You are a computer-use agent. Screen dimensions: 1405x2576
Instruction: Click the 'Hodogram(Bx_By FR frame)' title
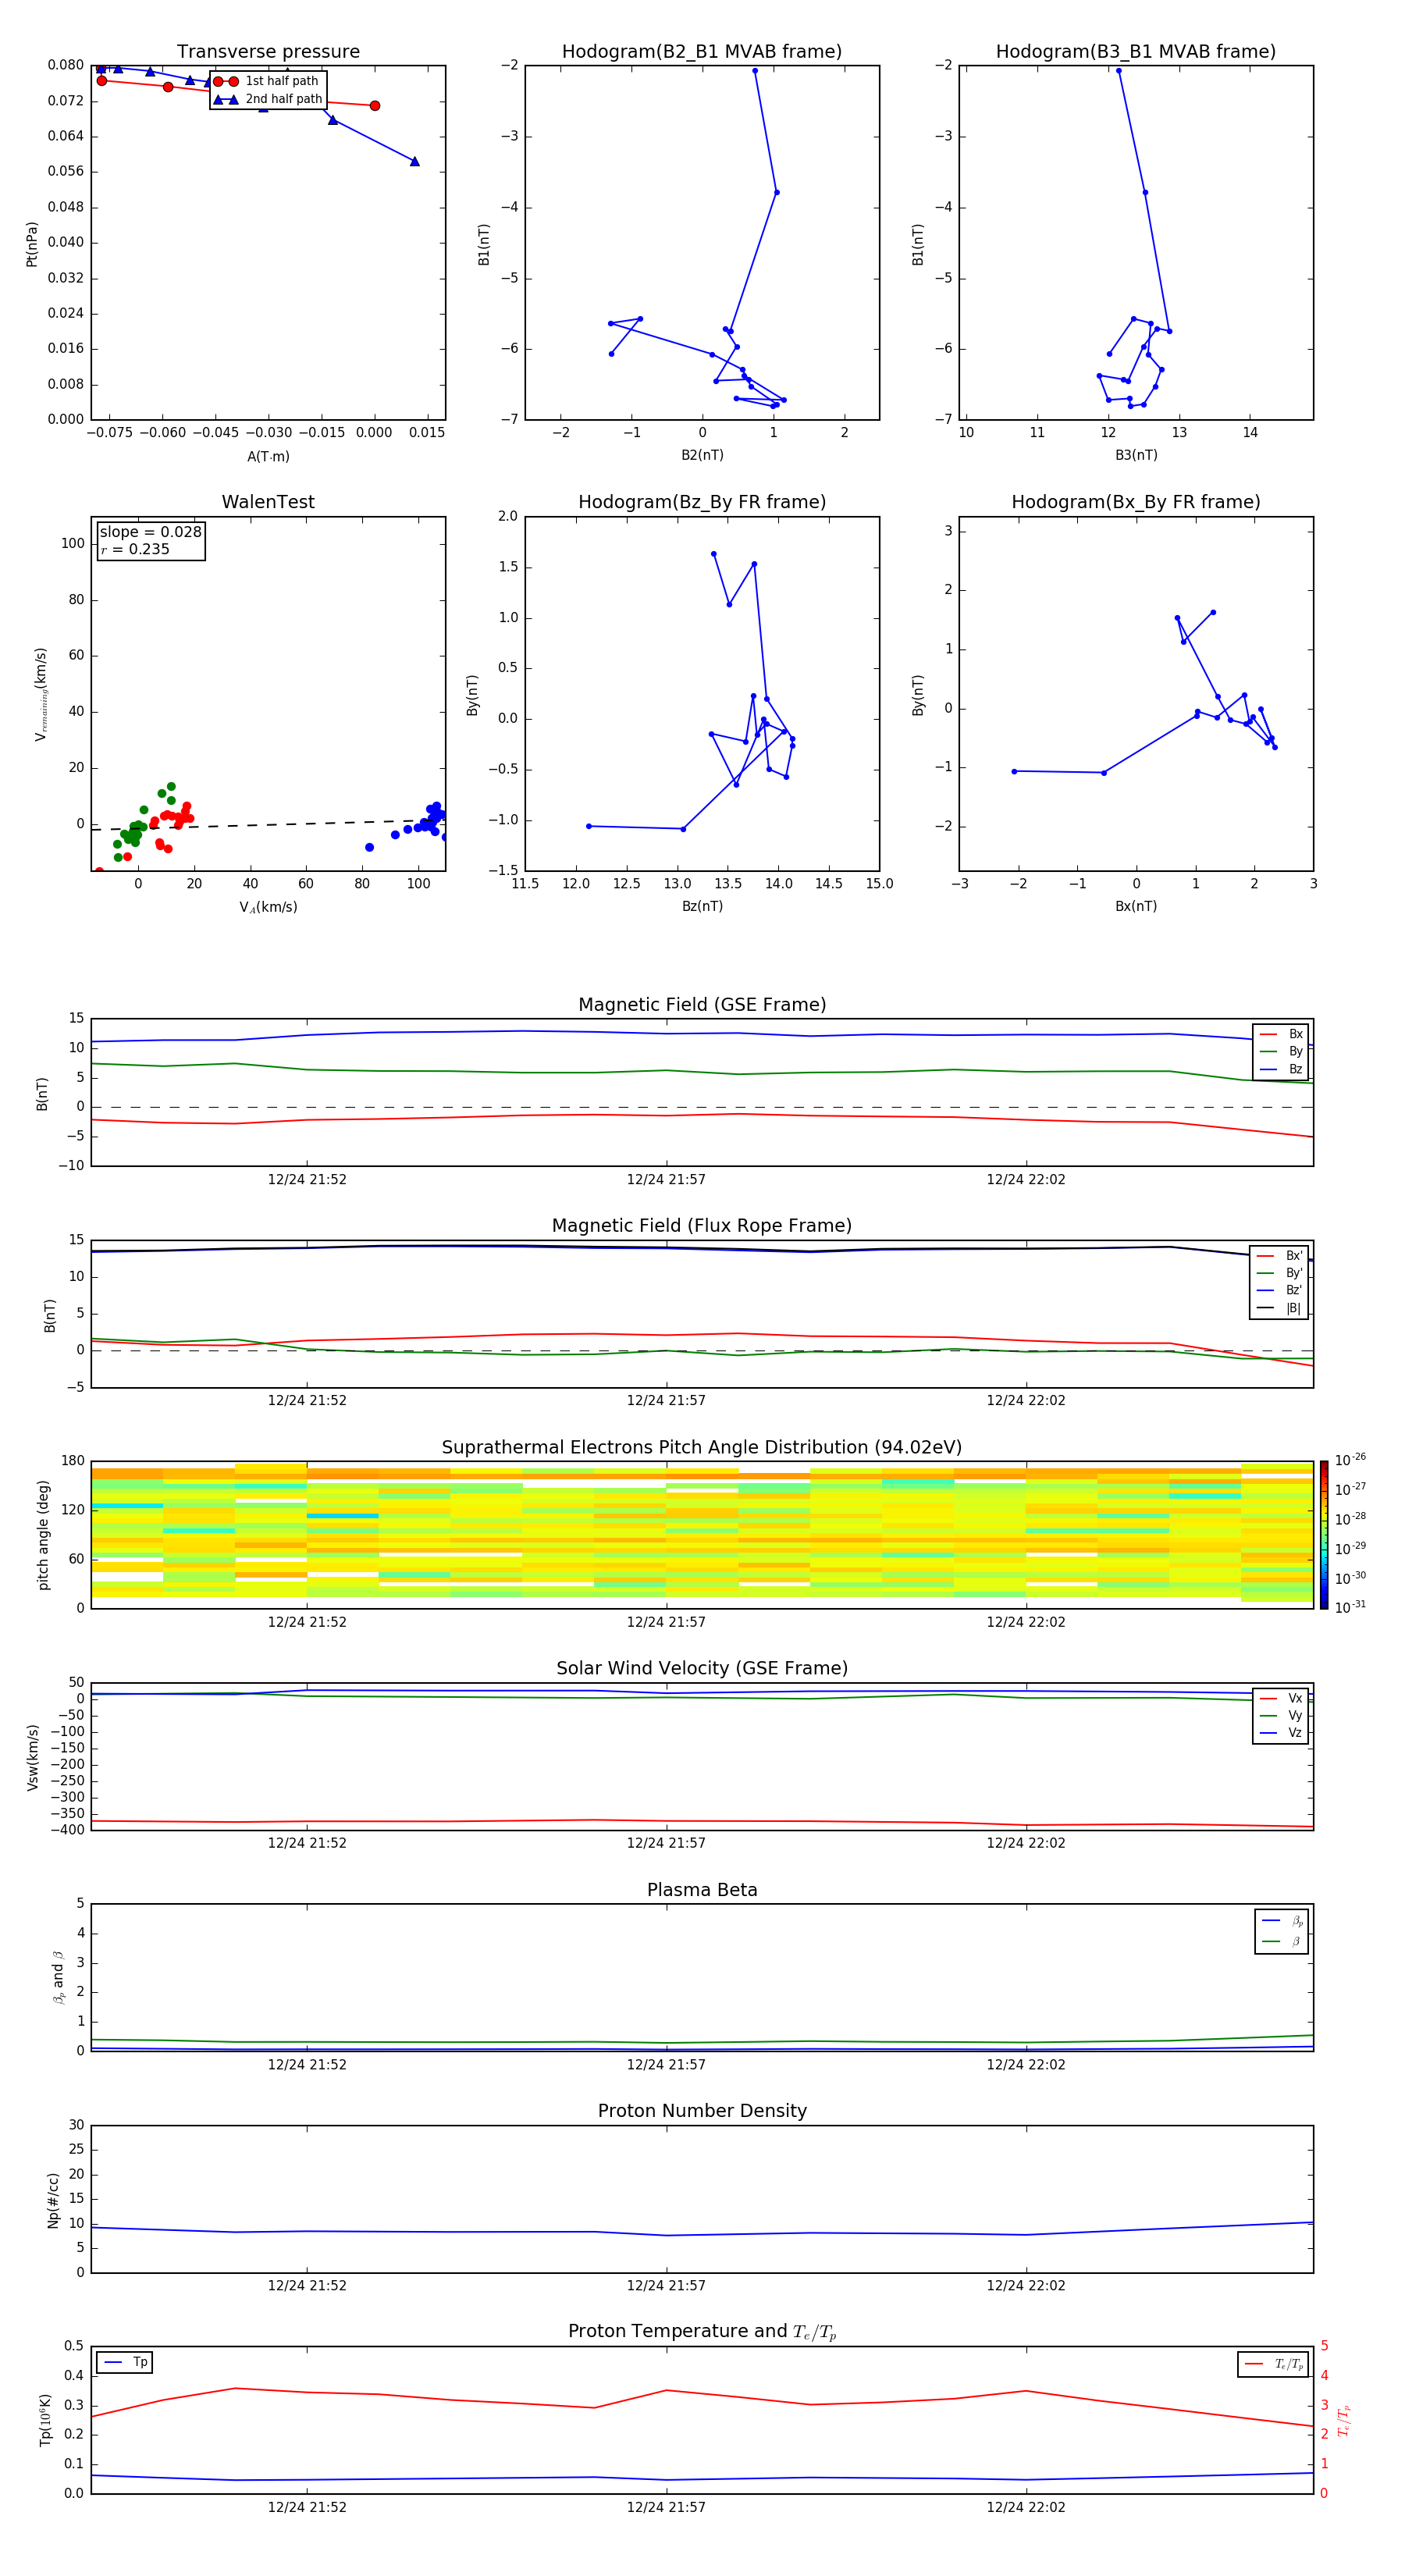tap(1136, 502)
